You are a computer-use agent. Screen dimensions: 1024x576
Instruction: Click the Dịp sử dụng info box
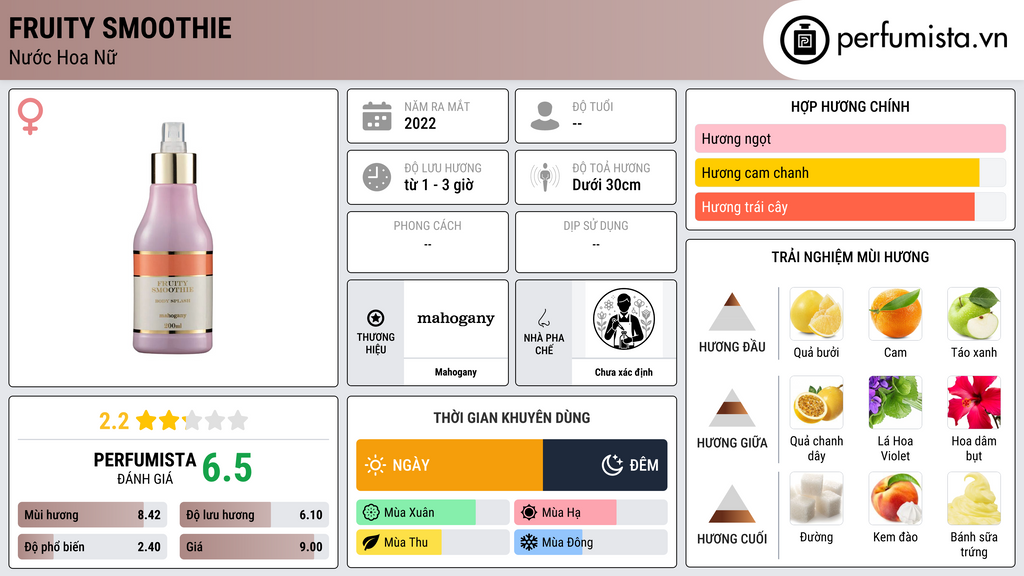[596, 242]
